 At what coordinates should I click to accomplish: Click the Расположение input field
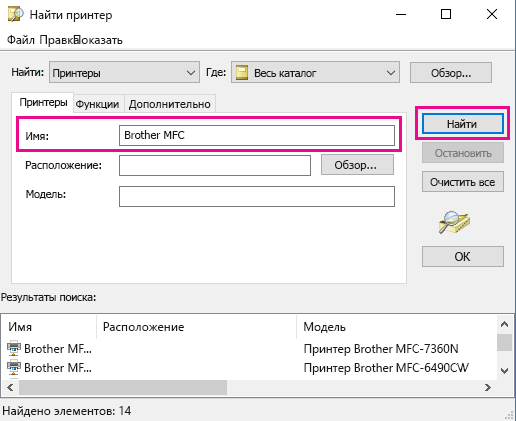pos(215,165)
